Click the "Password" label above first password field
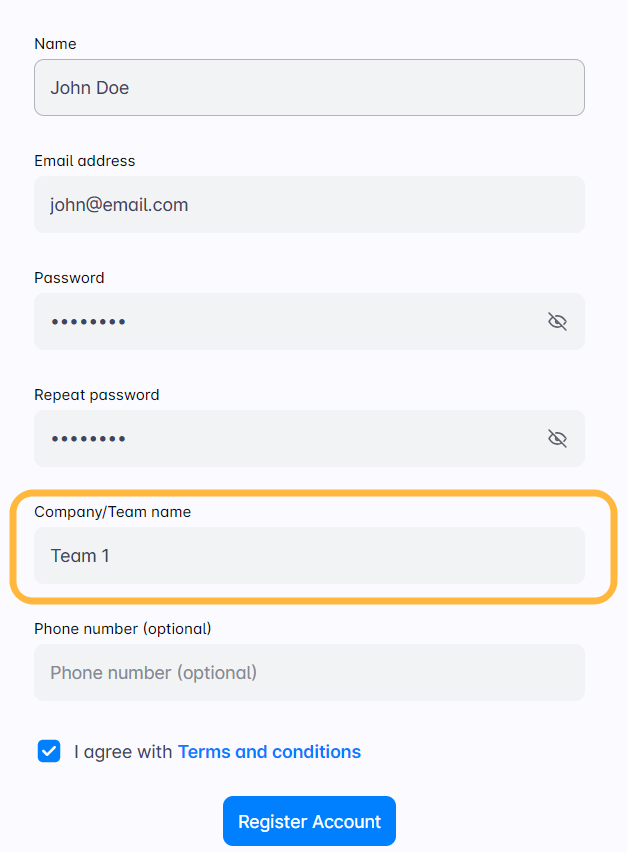Image resolution: width=627 pixels, height=852 pixels. click(69, 278)
